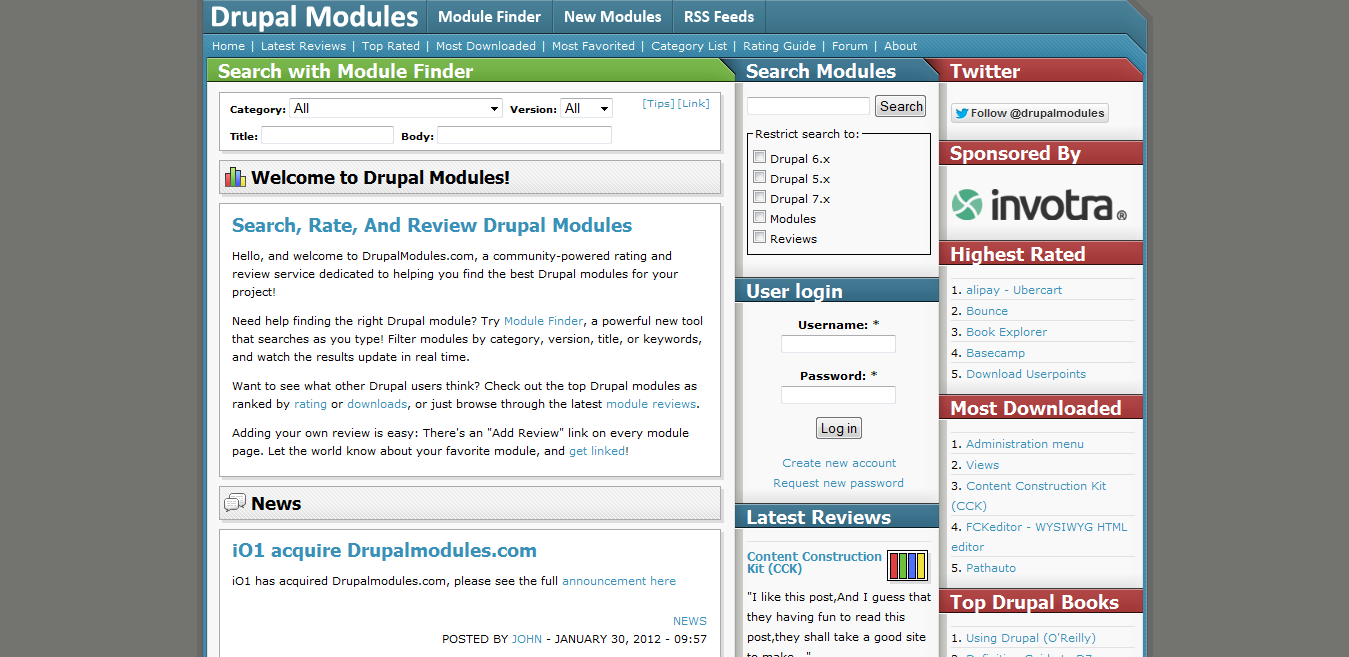This screenshot has width=1349, height=657.
Task: Open Pathauto in Most Downloaded list
Action: (991, 568)
